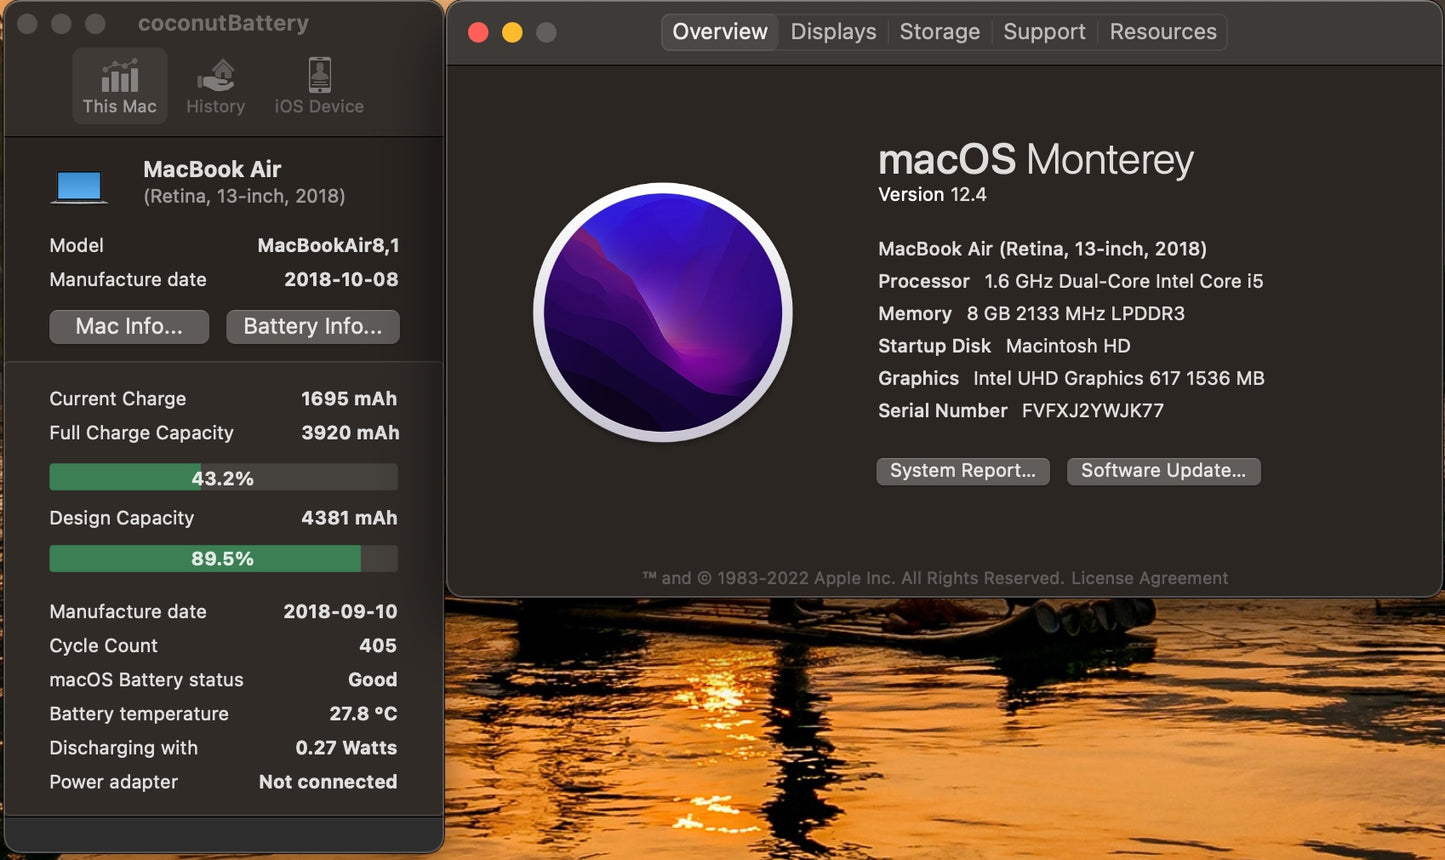Click the hand-with-clock History icon
The width and height of the screenshot is (1445, 860).
[215, 74]
